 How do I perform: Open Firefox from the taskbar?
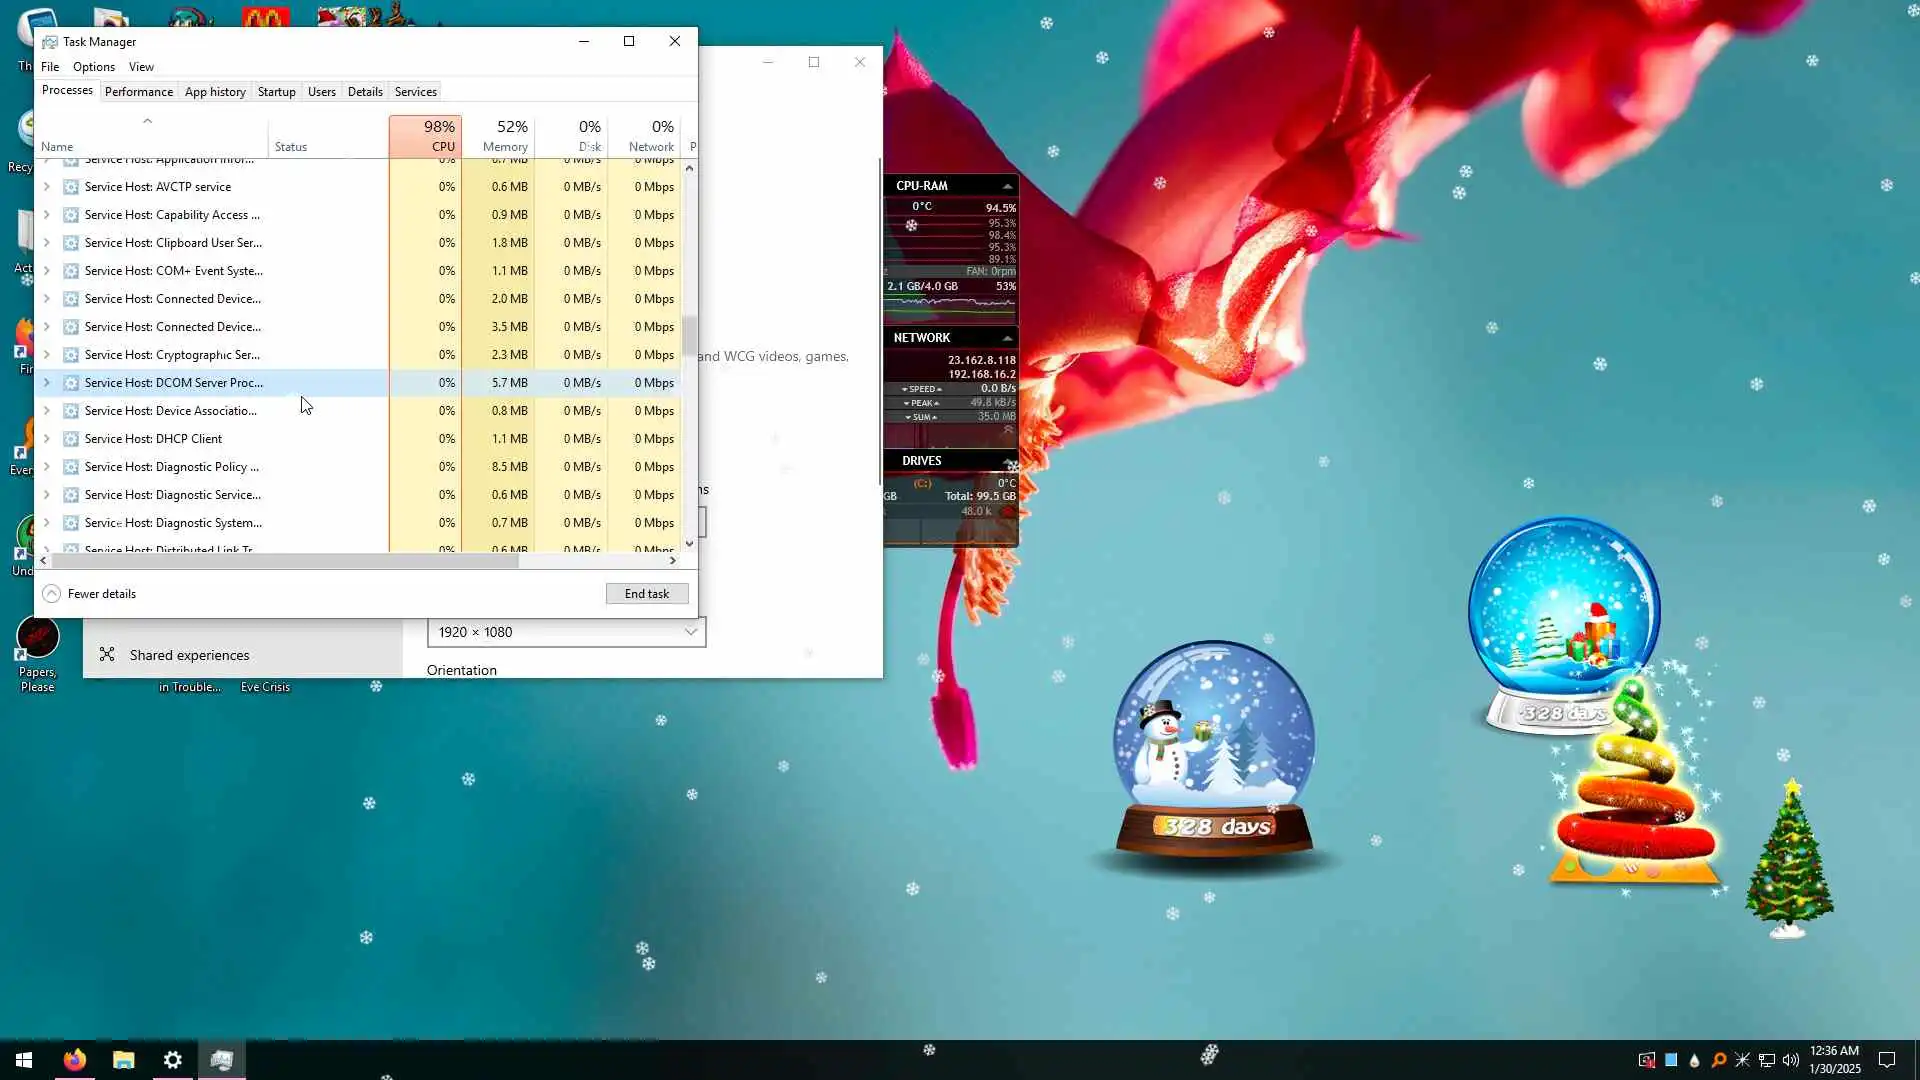coord(75,1060)
